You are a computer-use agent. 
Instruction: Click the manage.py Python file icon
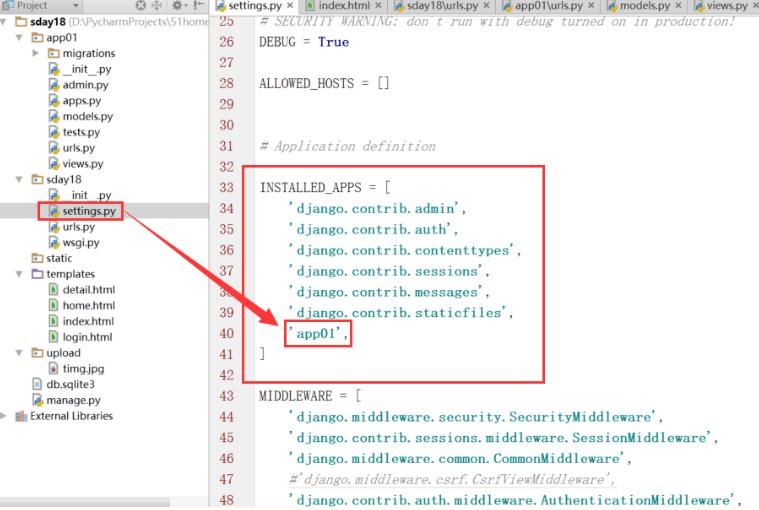click(37, 400)
